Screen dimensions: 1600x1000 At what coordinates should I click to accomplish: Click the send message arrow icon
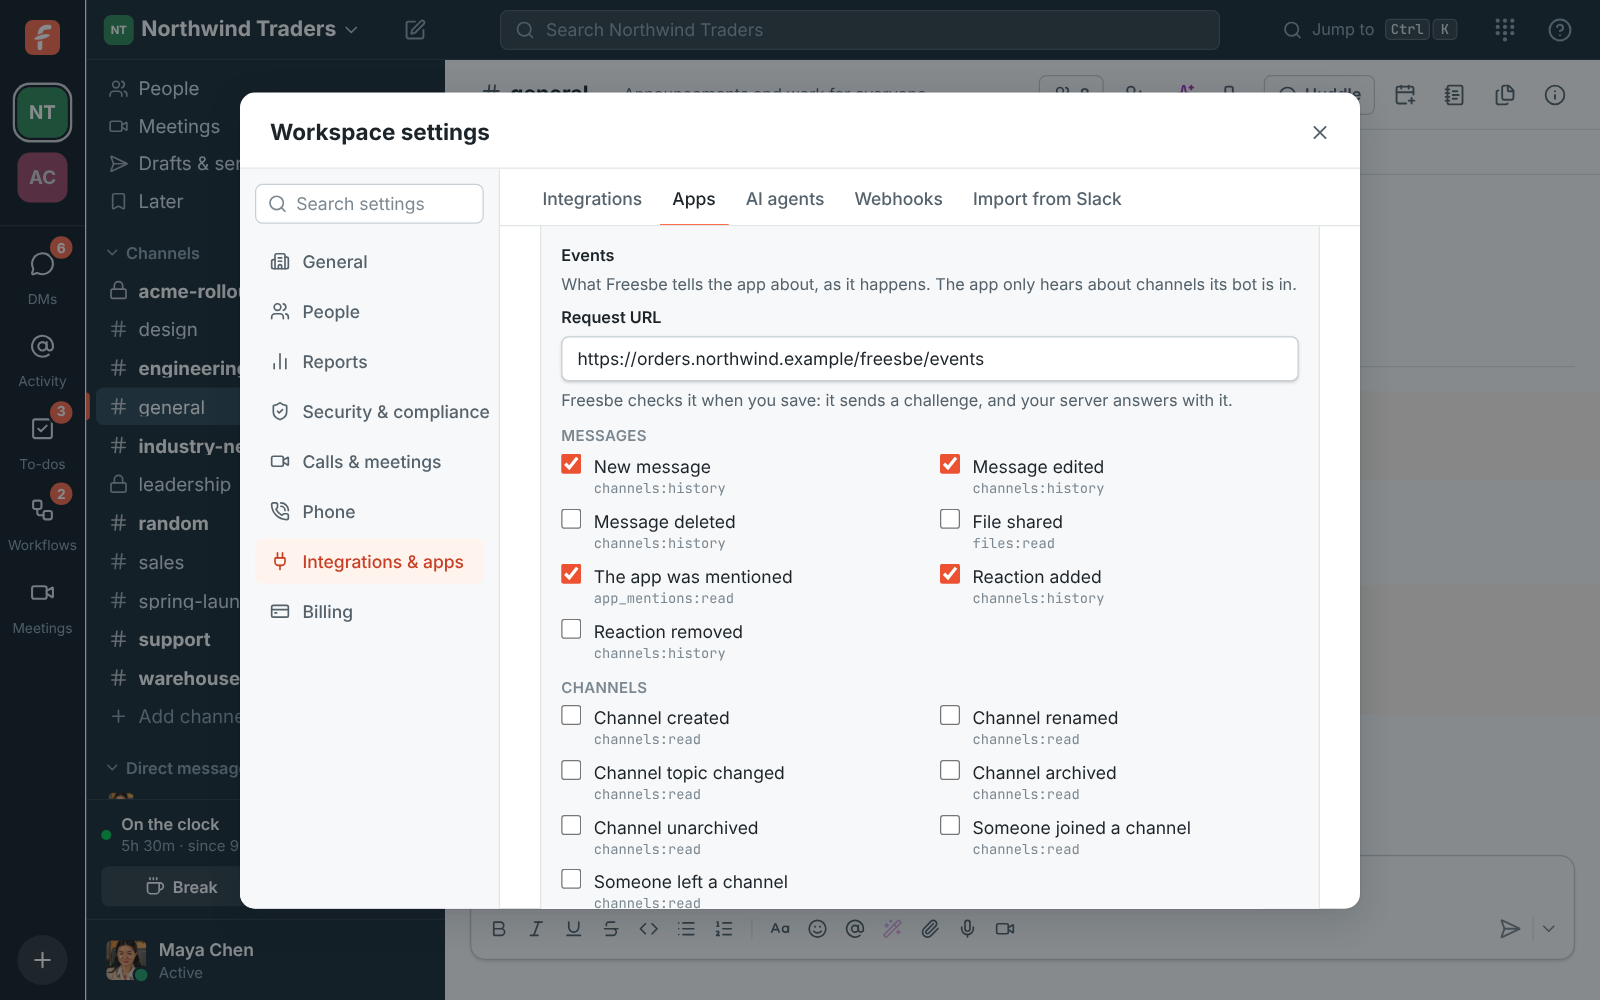pos(1510,929)
